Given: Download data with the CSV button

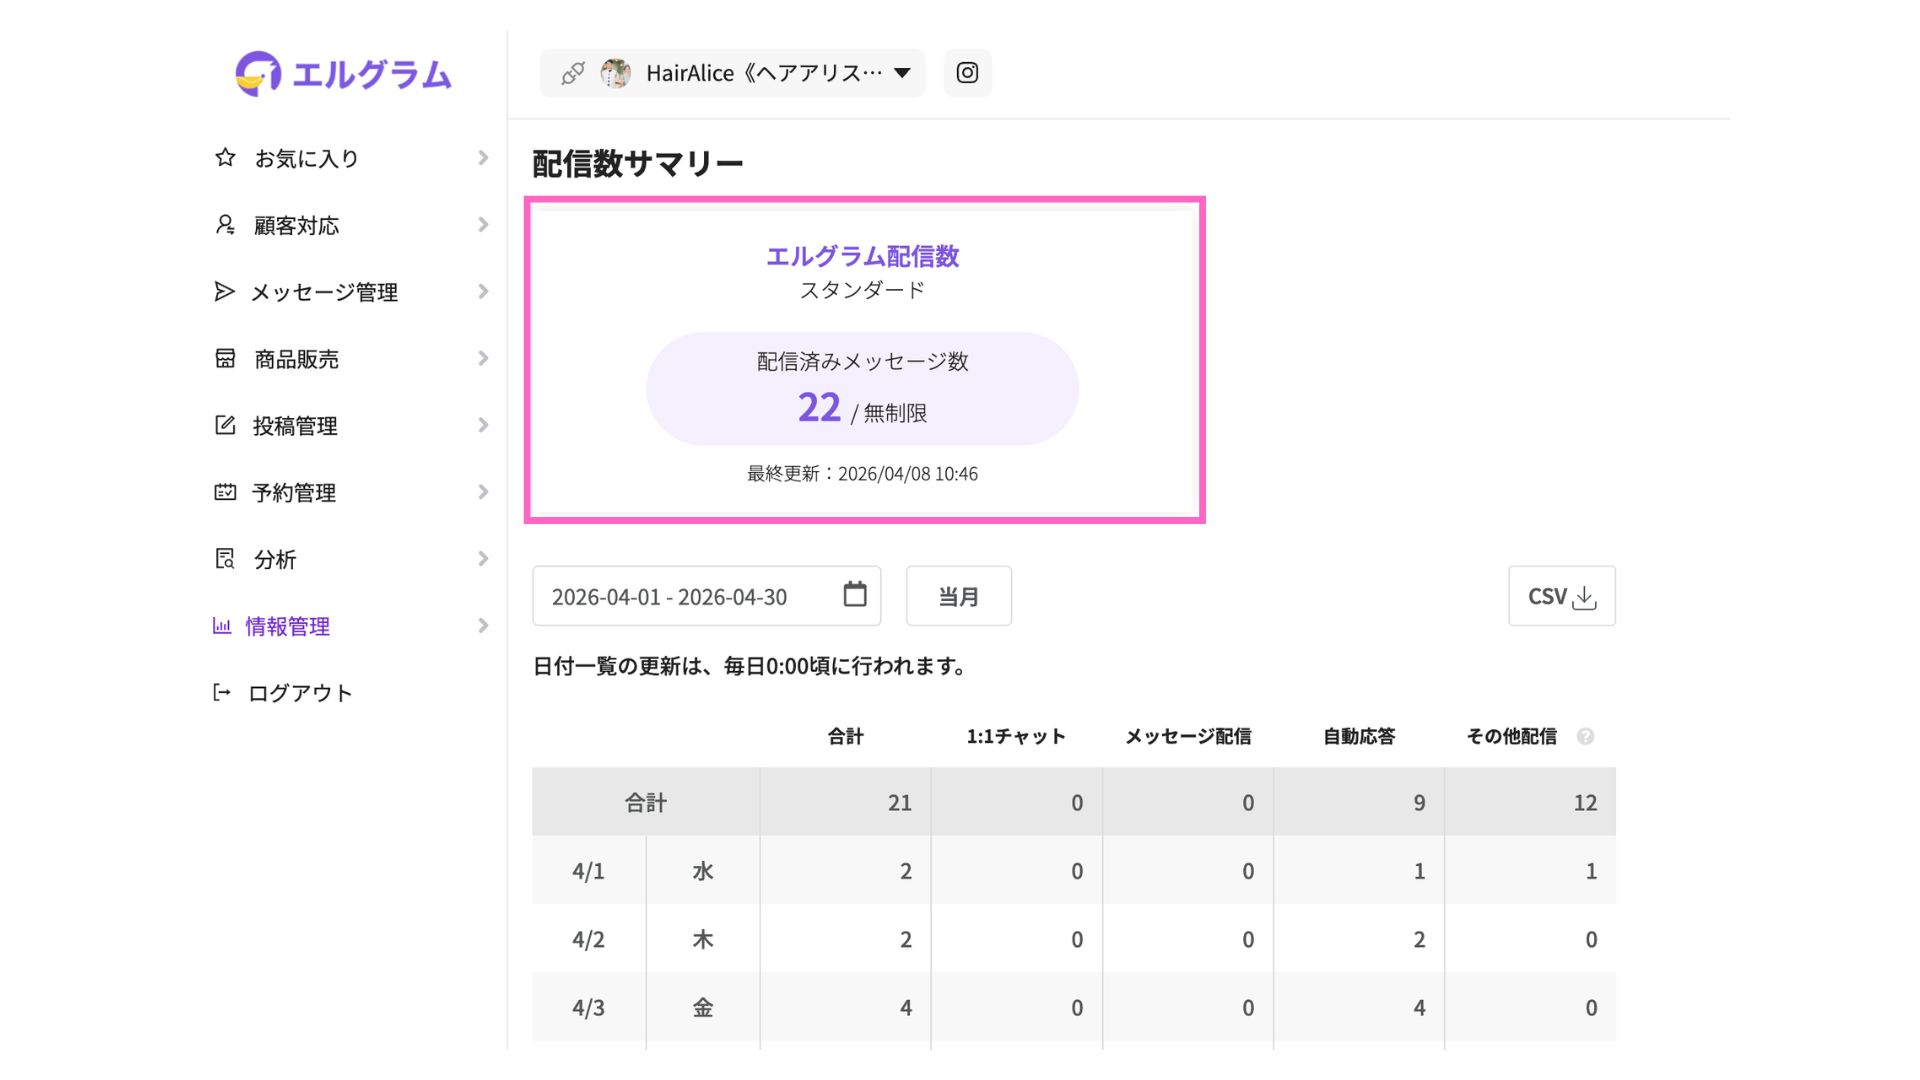Looking at the screenshot, I should click(x=1561, y=597).
